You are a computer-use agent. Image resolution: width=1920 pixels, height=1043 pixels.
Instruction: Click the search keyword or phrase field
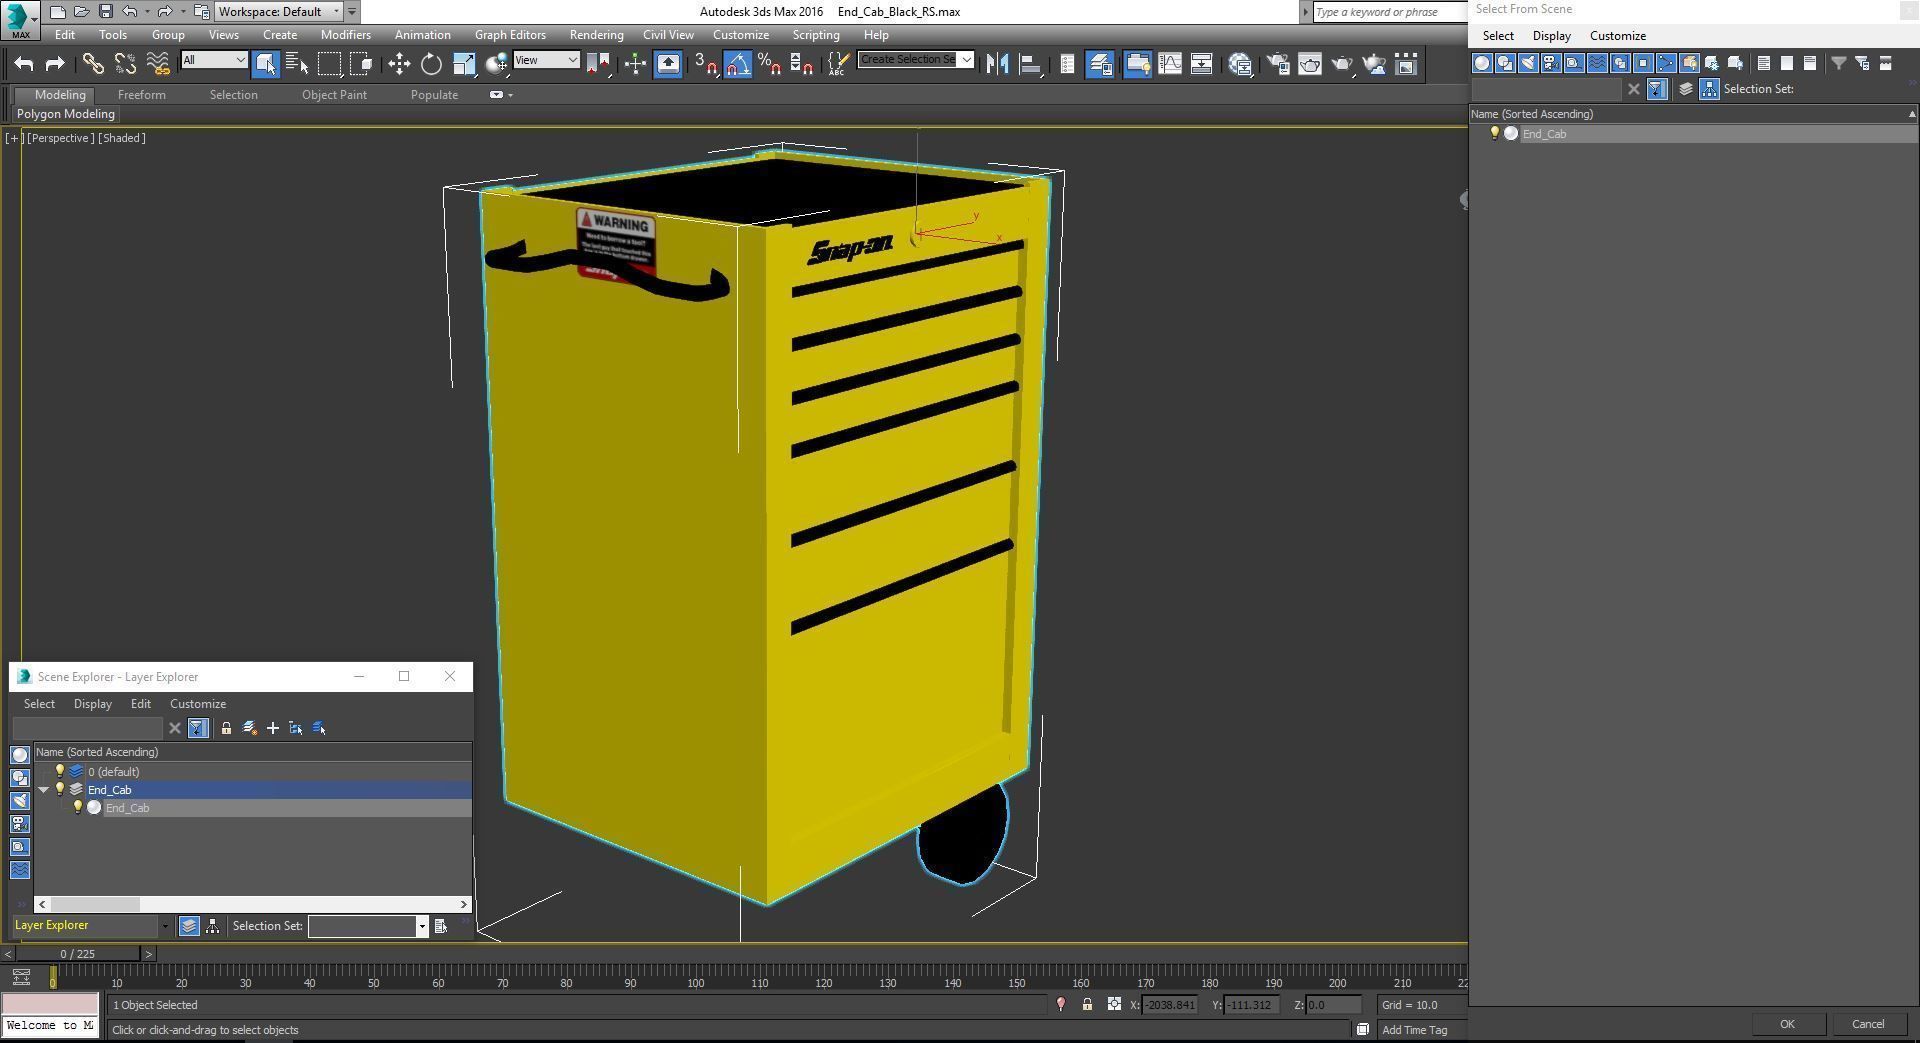(x=1389, y=12)
